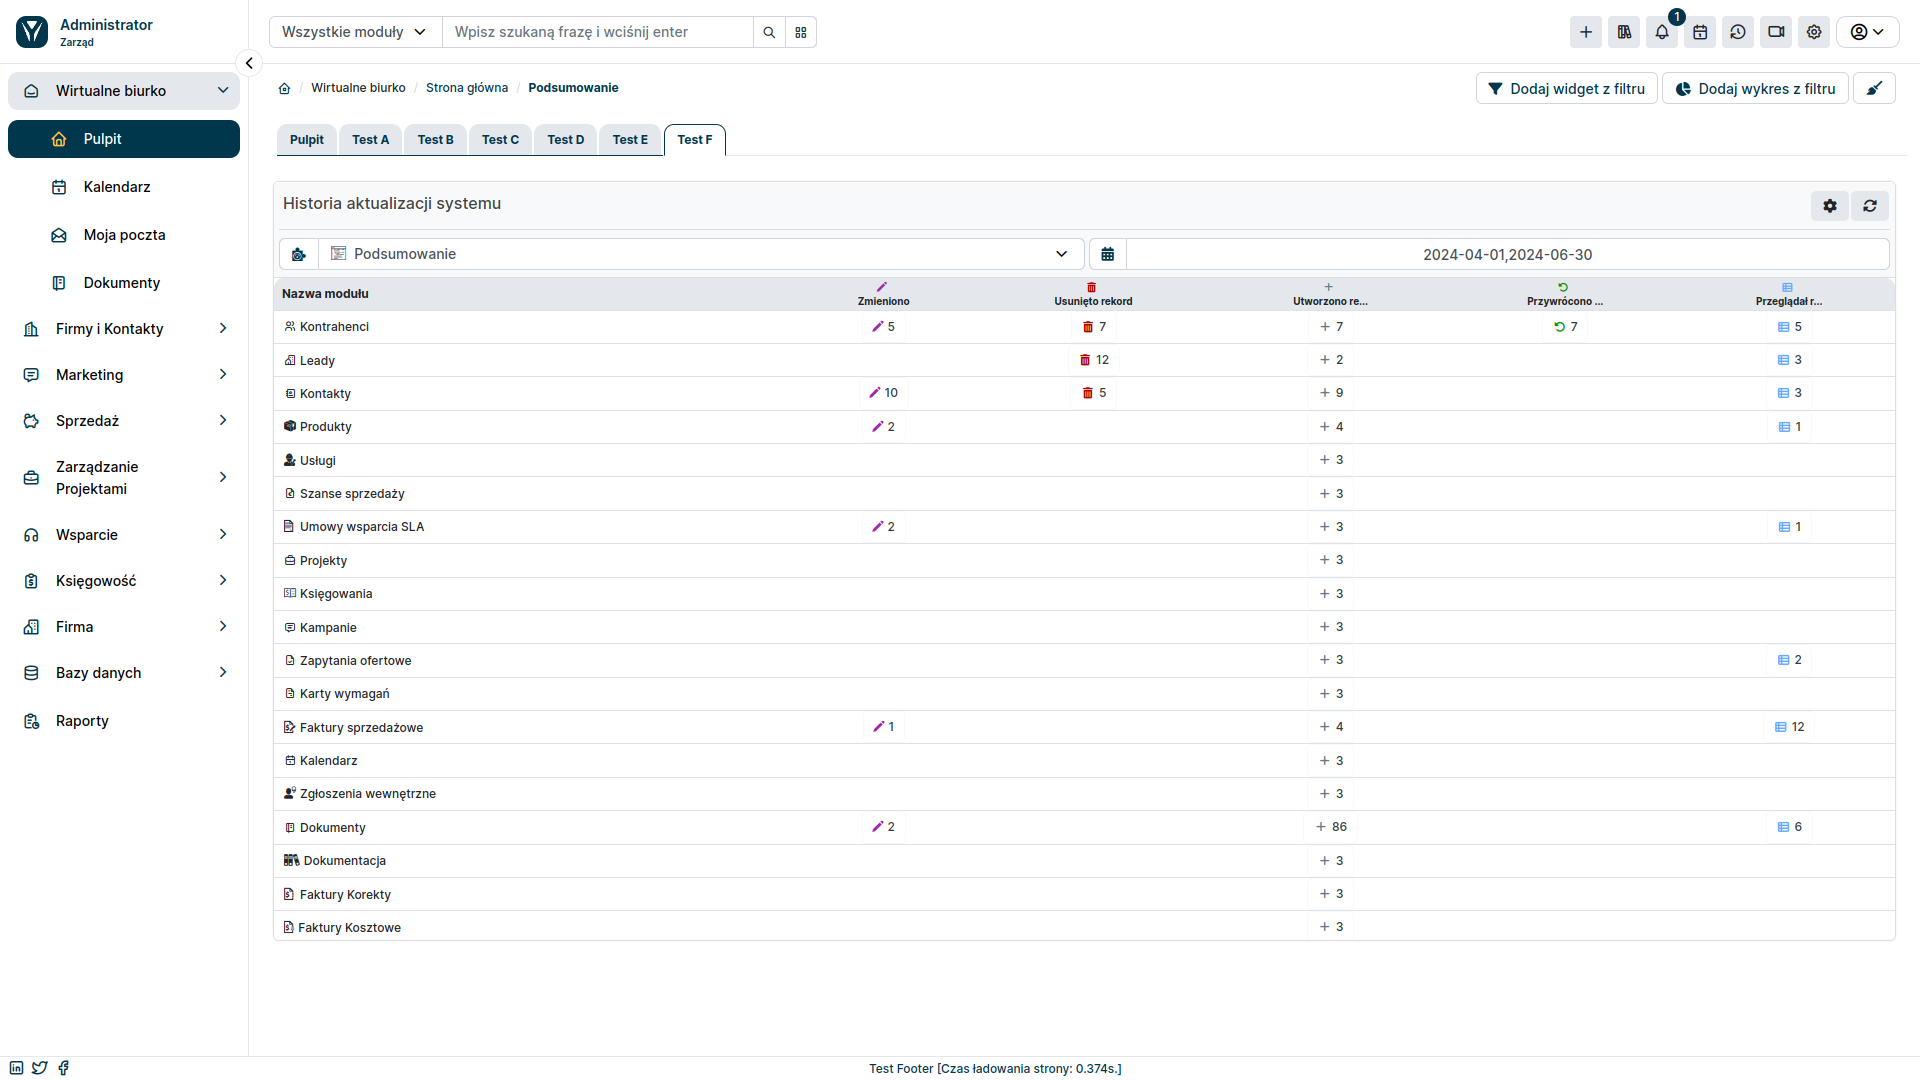Open the recent activity history icon

(1738, 32)
